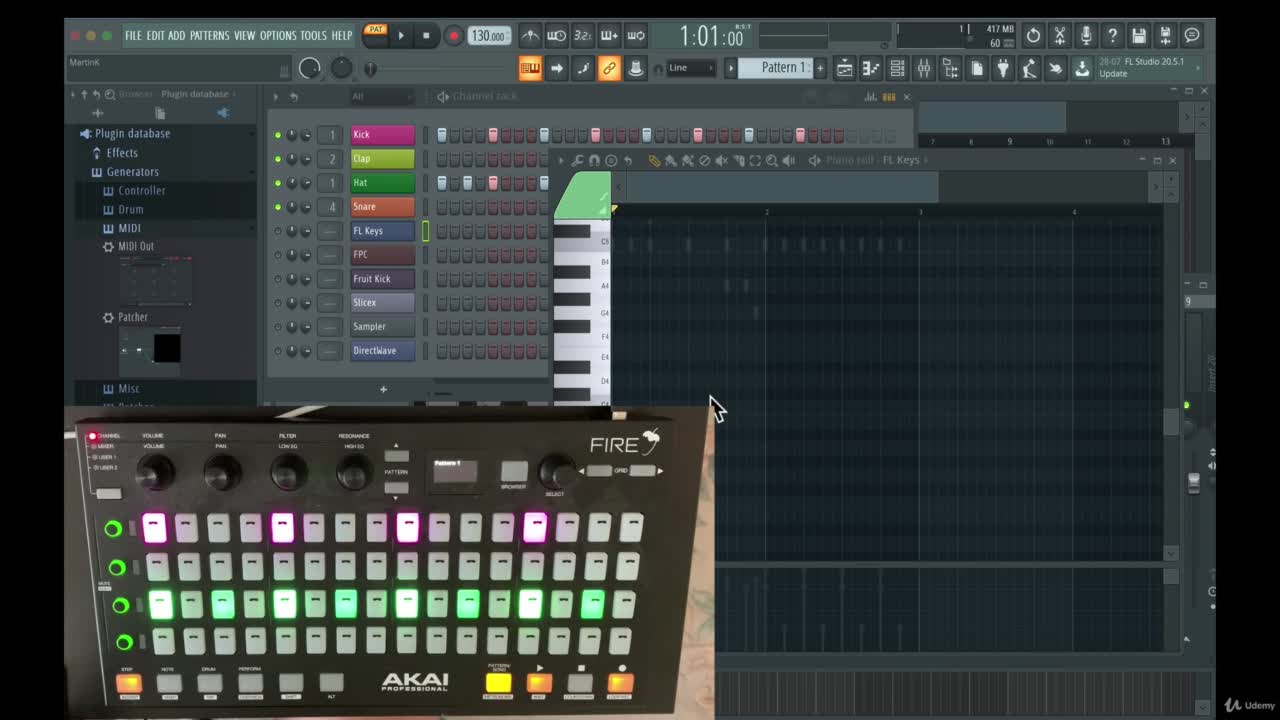Open the EDIT menu
The width and height of the screenshot is (1280, 720).
(x=155, y=36)
